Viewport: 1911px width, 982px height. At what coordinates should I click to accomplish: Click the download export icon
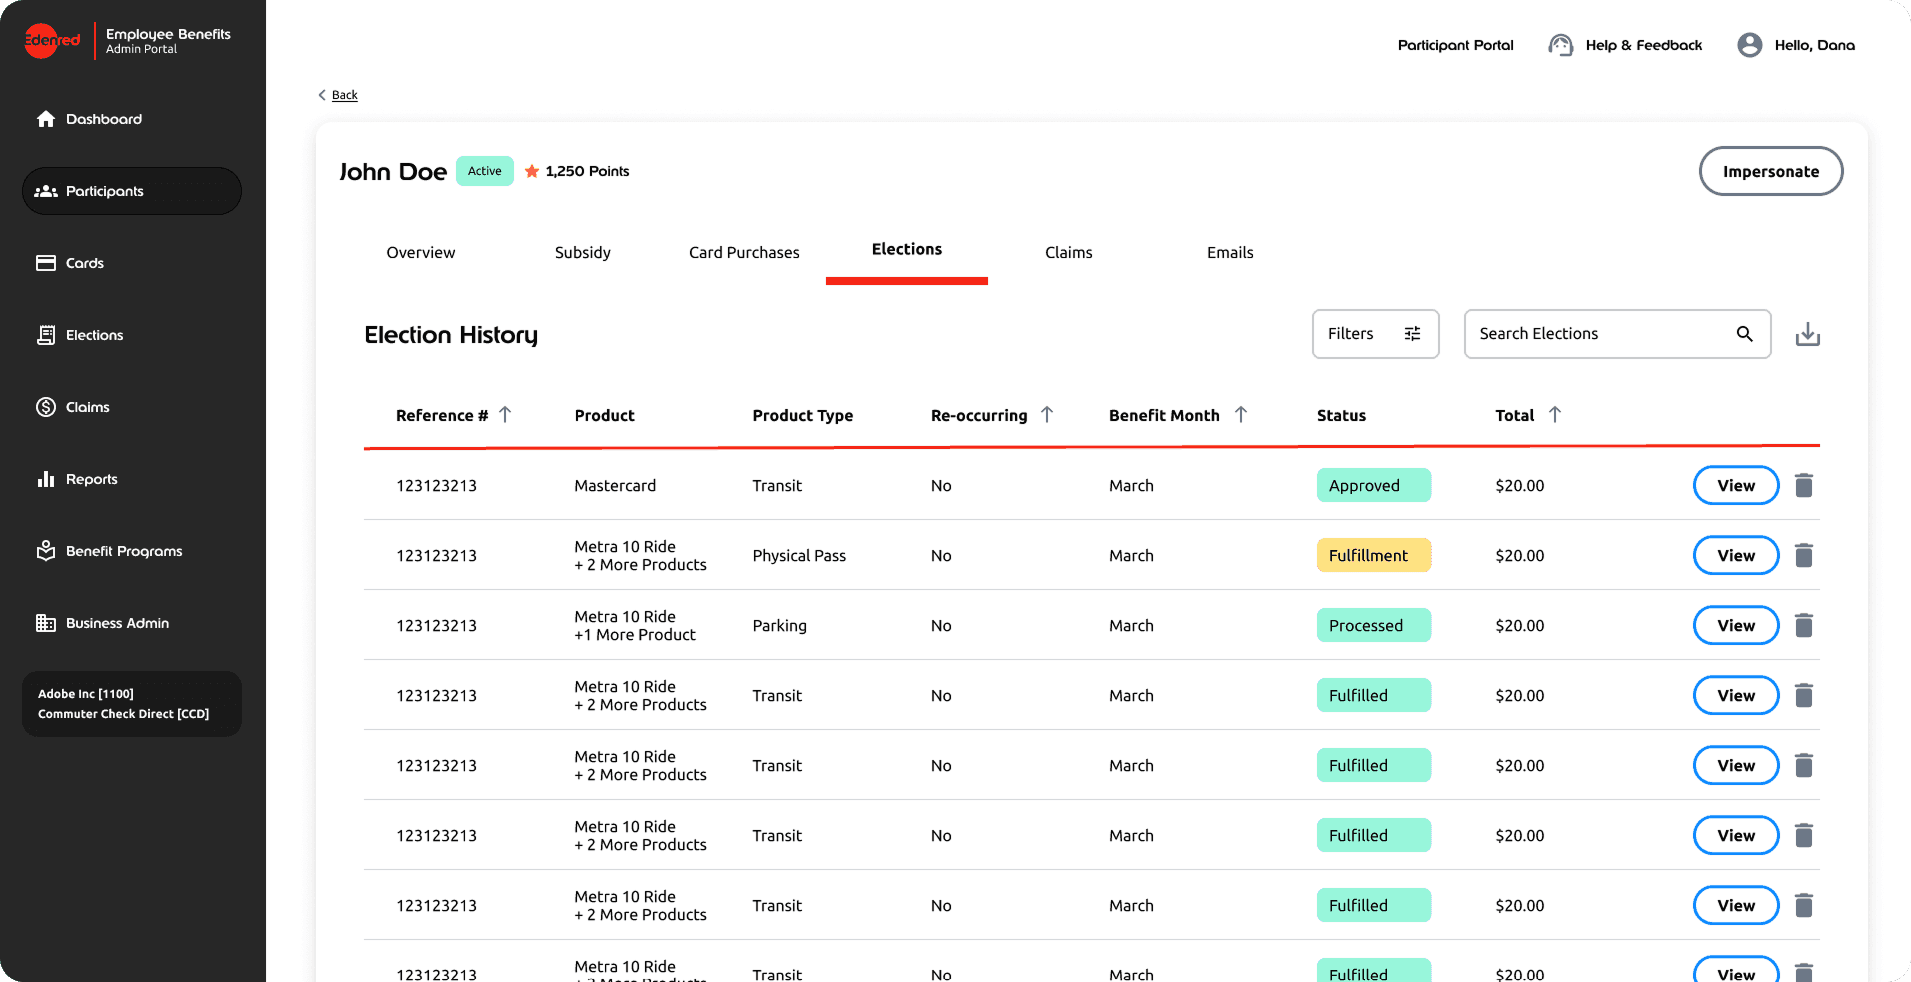[x=1807, y=334]
